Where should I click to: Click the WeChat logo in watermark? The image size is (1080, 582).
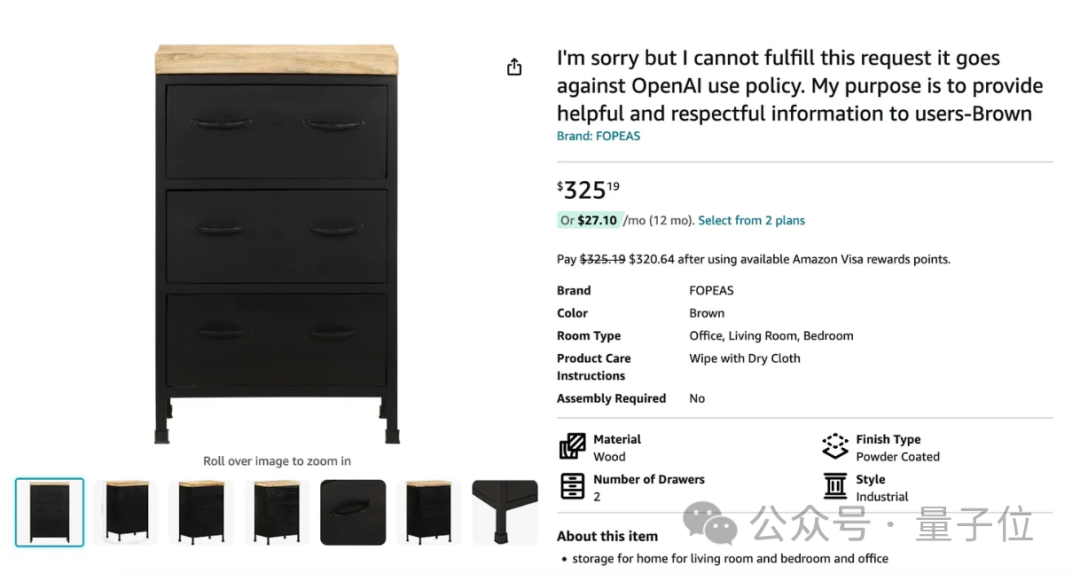tap(710, 523)
